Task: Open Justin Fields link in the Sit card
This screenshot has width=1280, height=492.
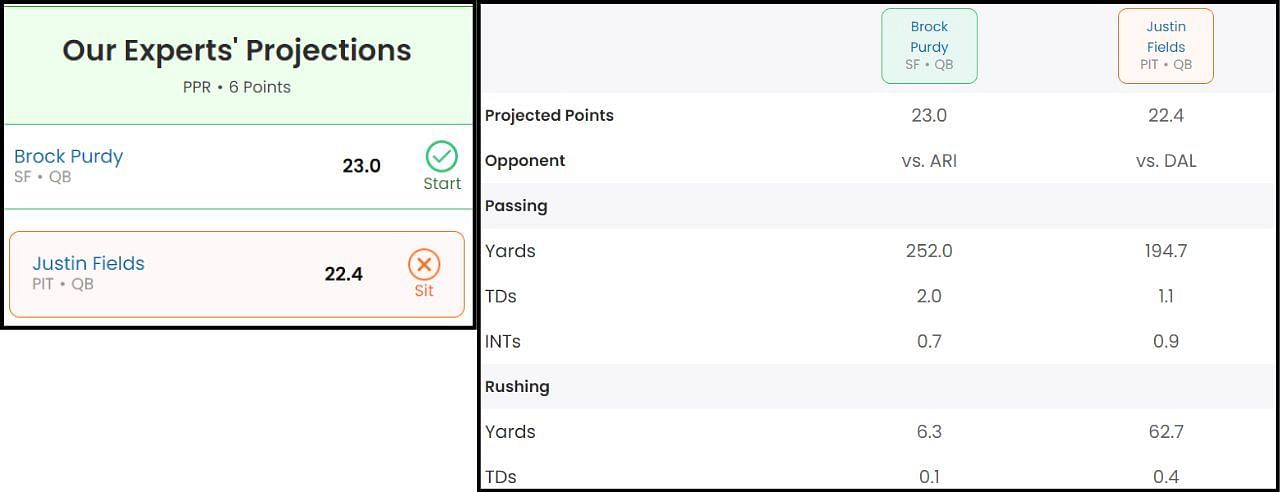Action: [89, 263]
